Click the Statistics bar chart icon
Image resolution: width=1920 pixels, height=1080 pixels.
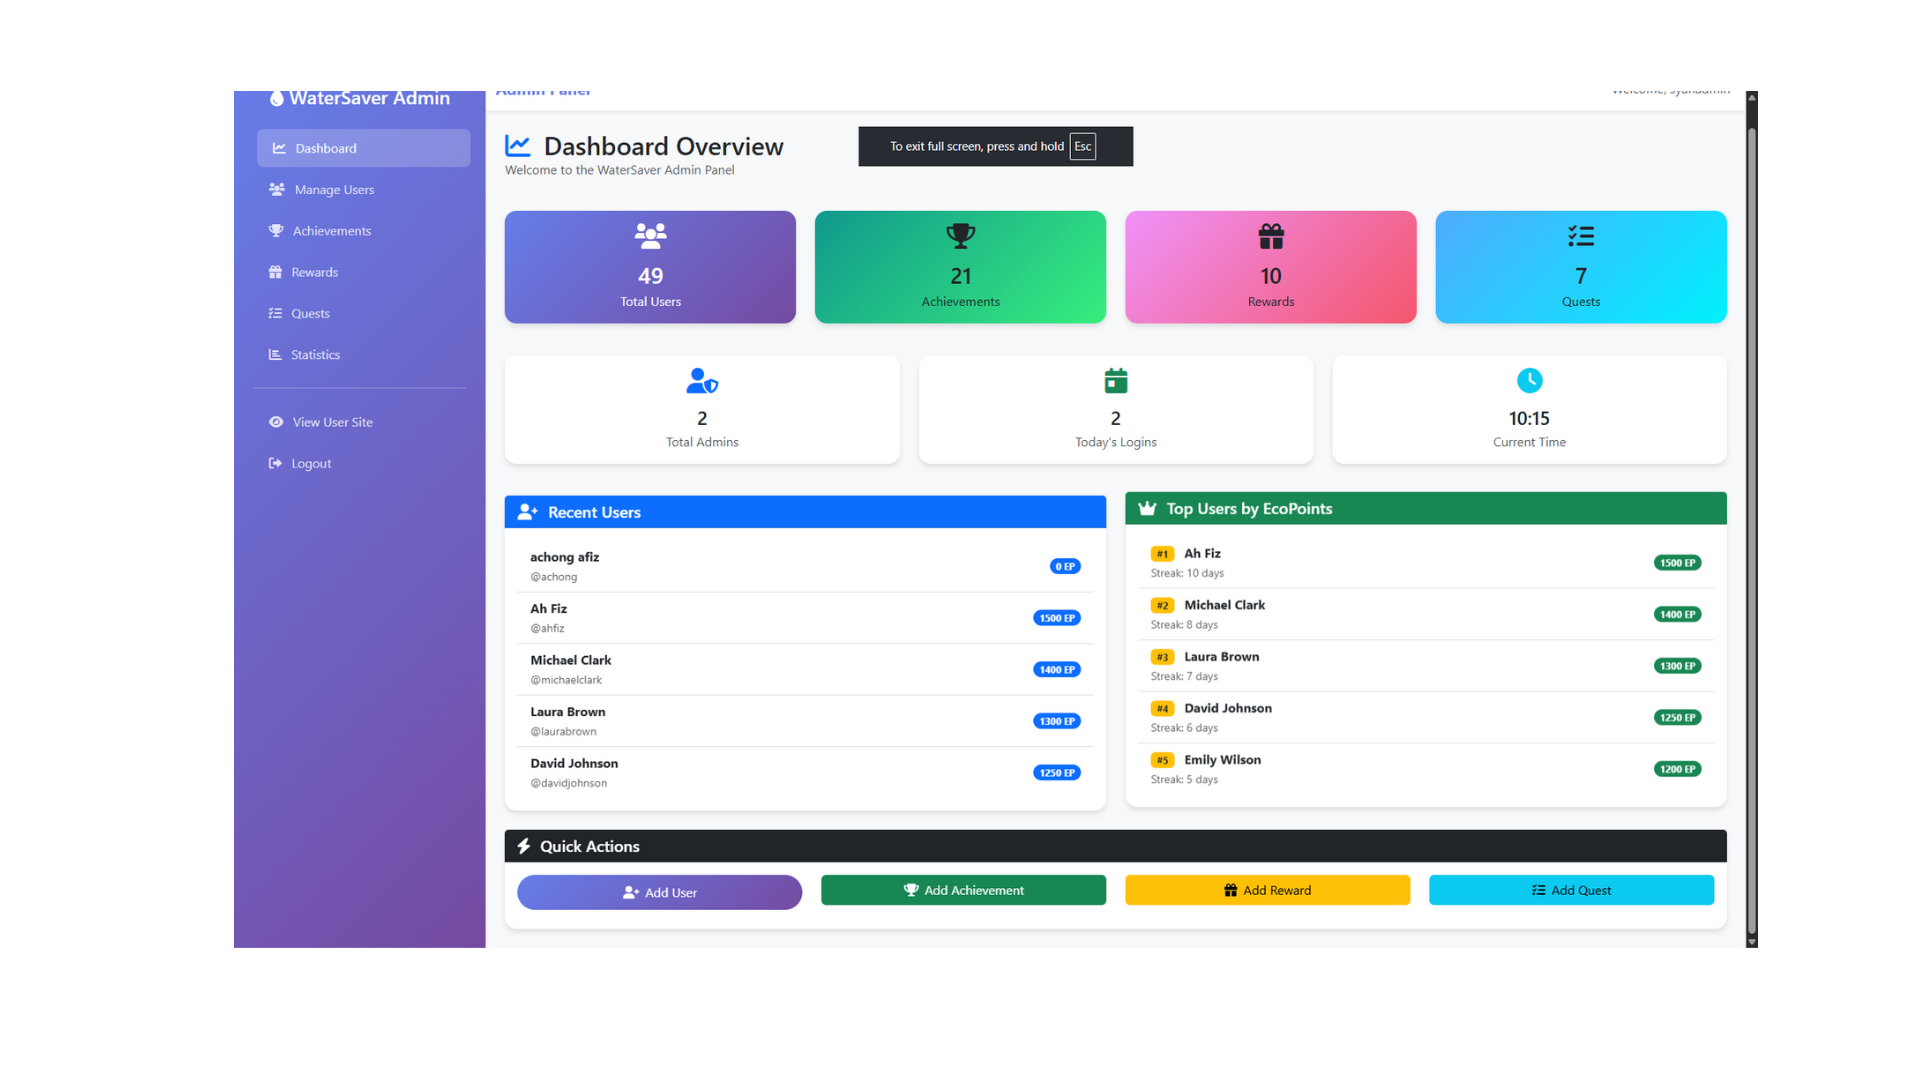coord(275,354)
